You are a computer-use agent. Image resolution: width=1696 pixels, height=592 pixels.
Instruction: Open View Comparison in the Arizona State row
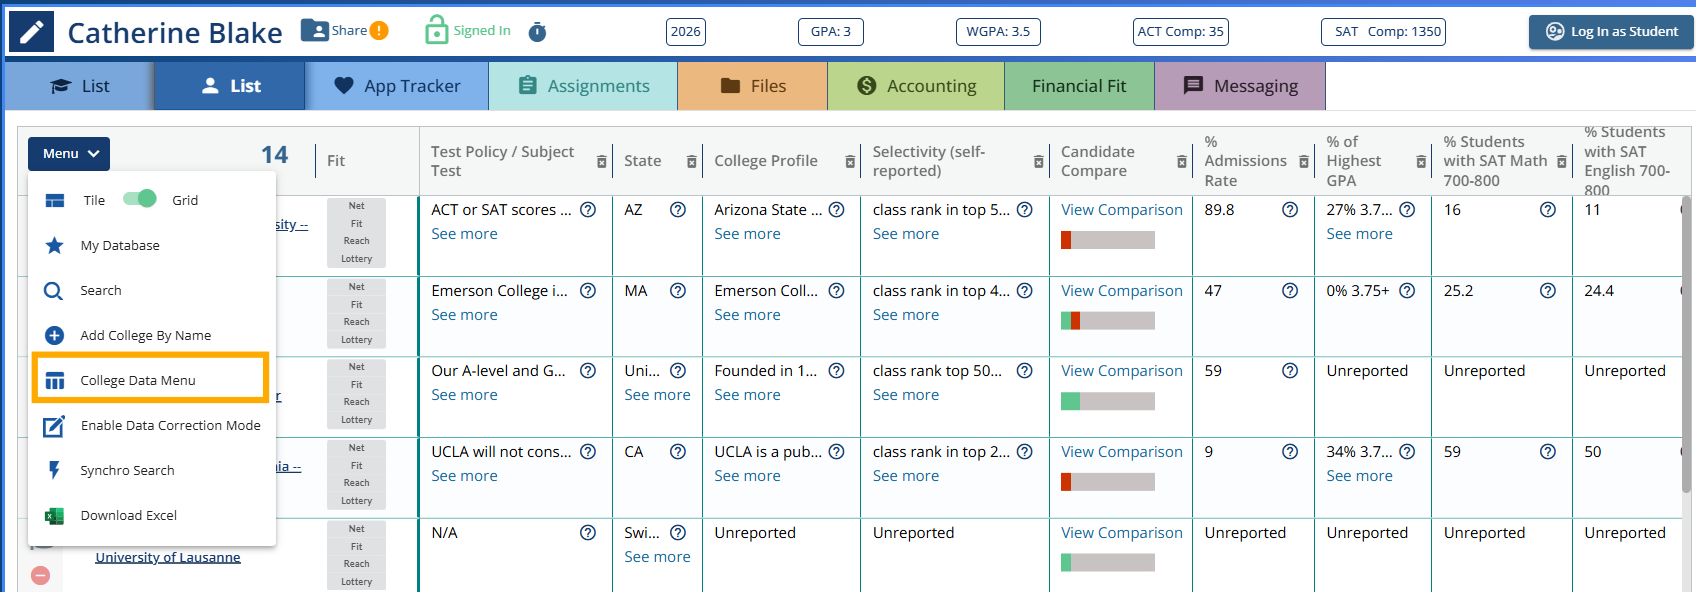coord(1122,210)
